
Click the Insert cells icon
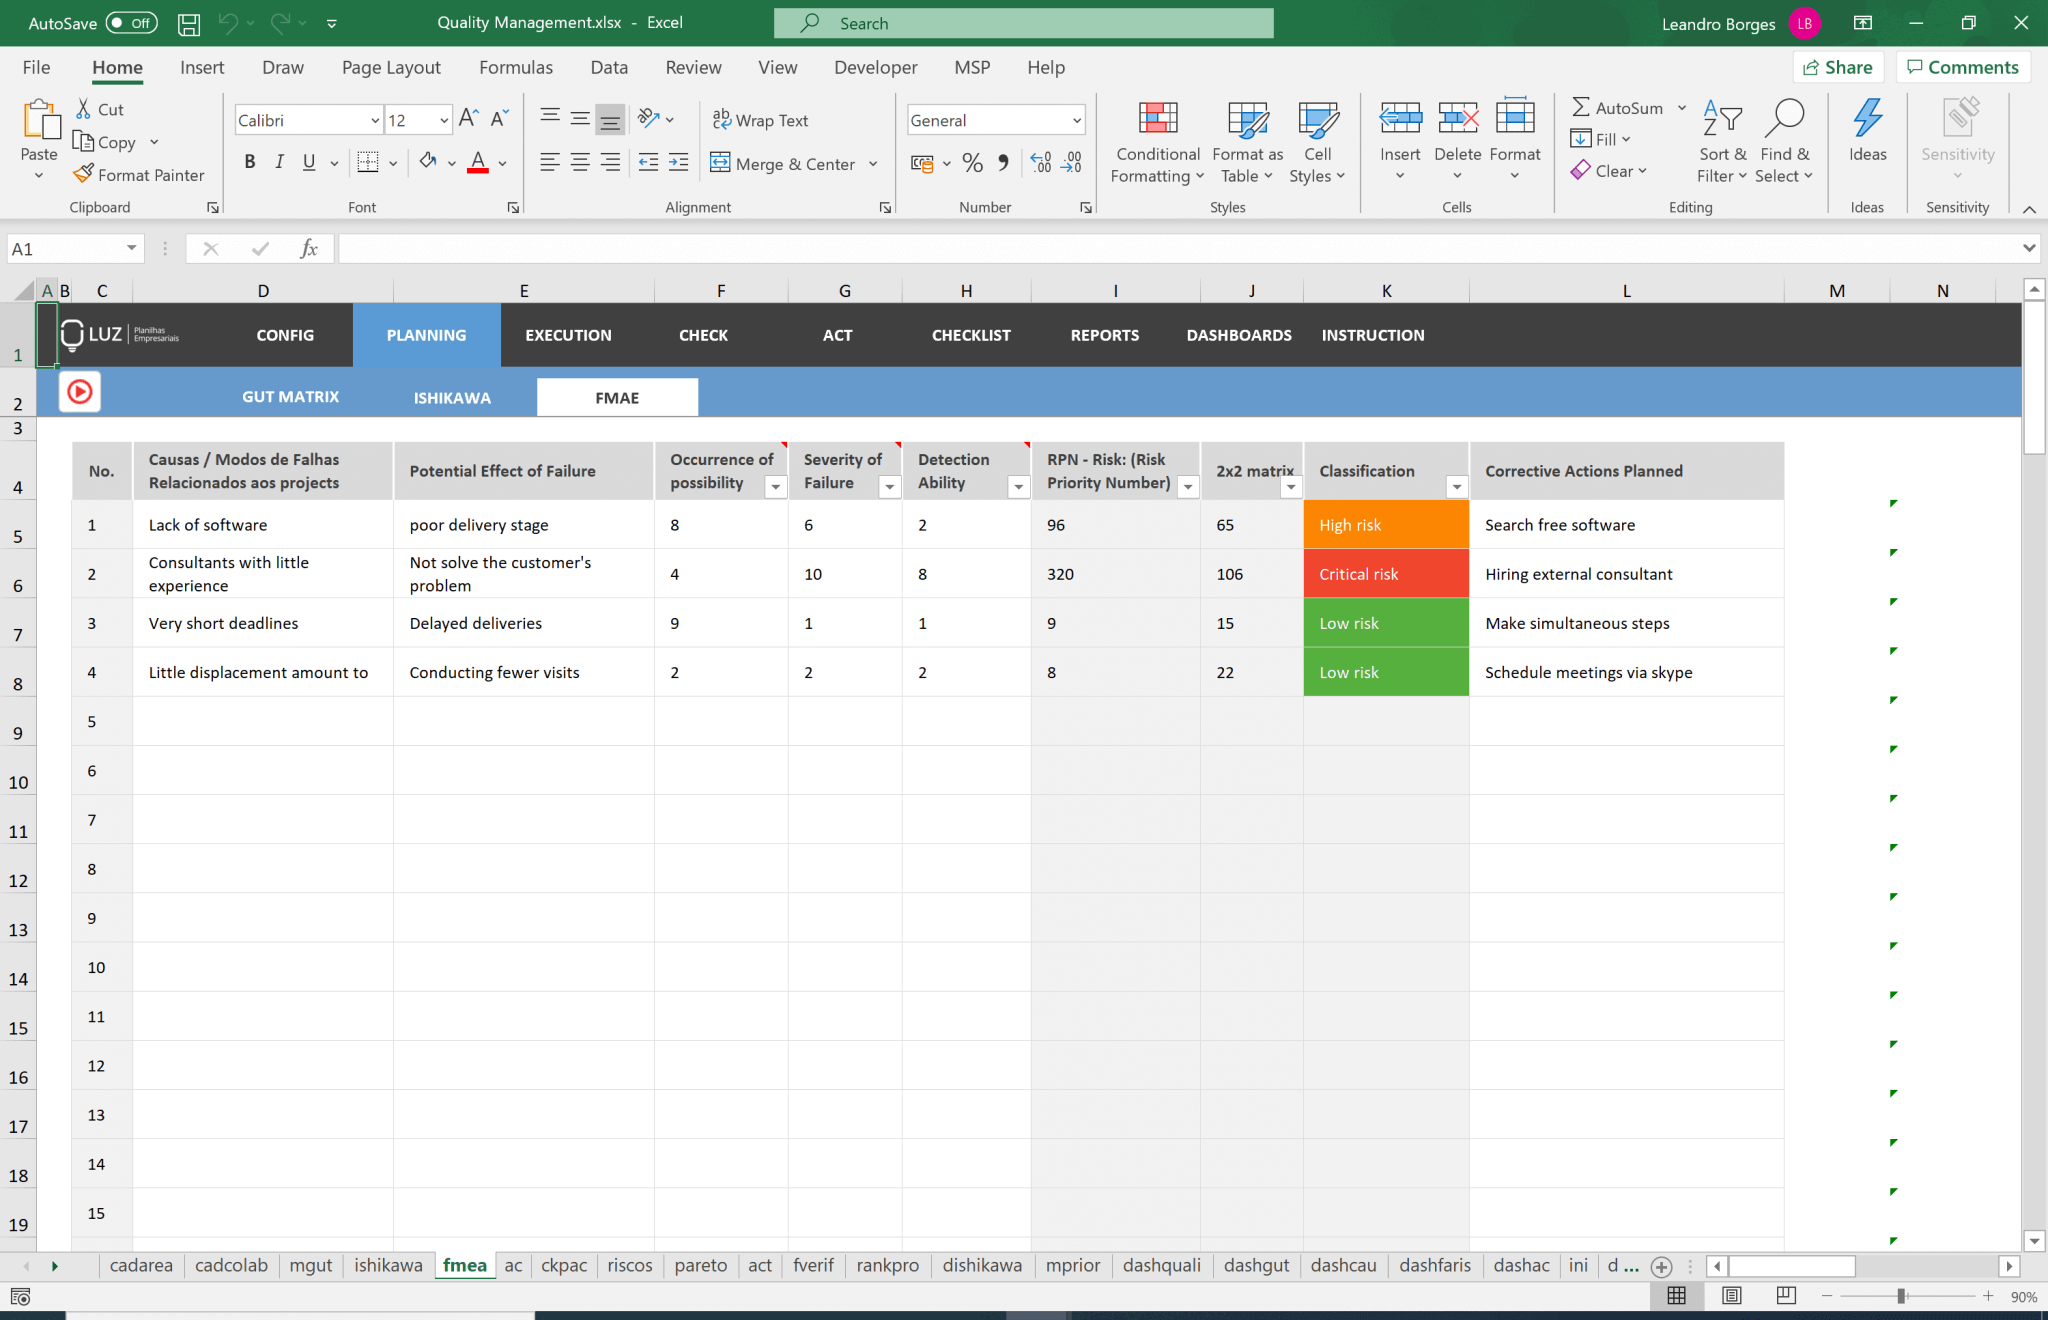[1400, 119]
